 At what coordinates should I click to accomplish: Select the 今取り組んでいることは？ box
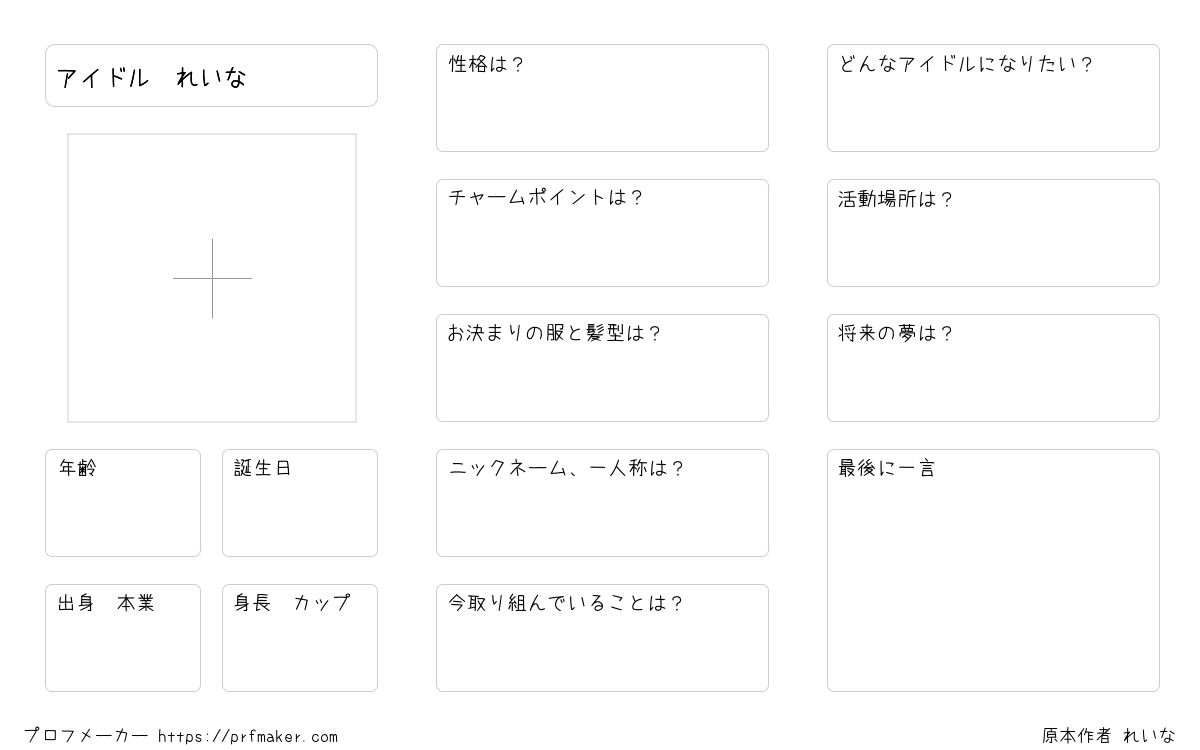point(602,638)
